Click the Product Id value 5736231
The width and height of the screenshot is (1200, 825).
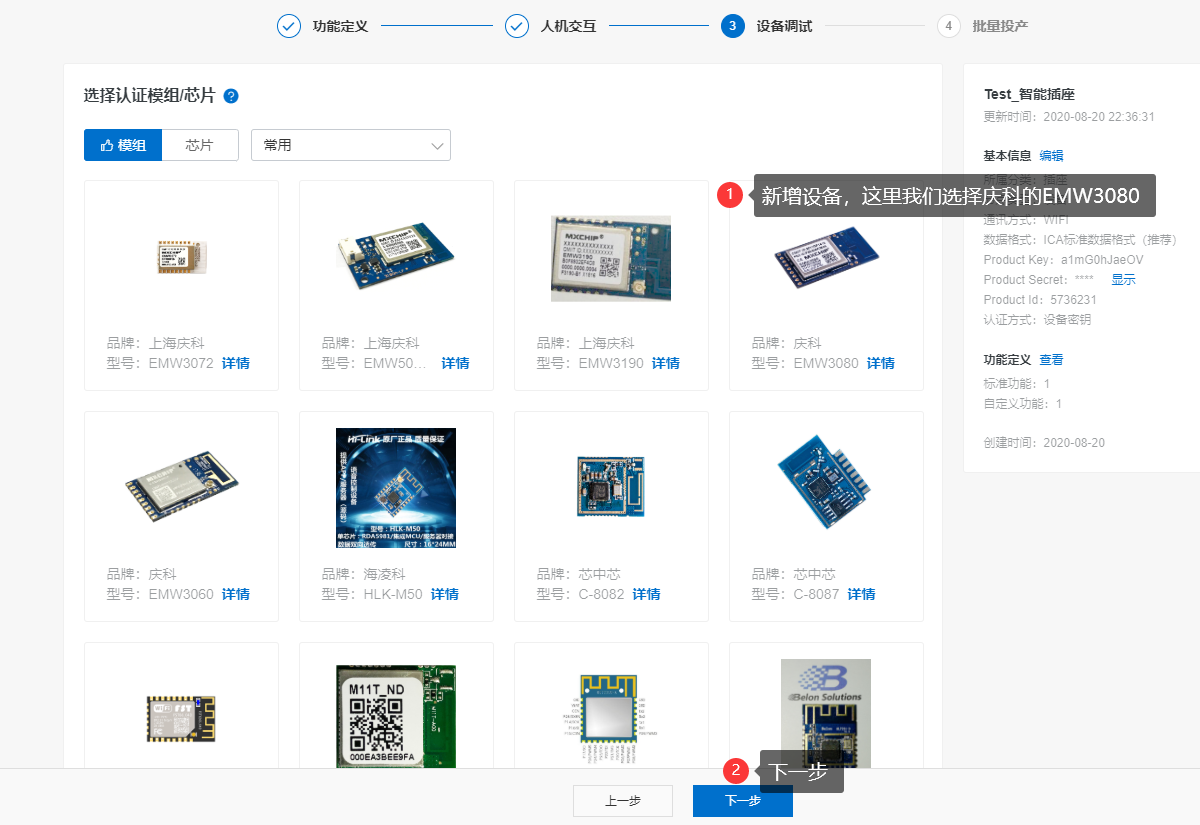coord(1072,300)
